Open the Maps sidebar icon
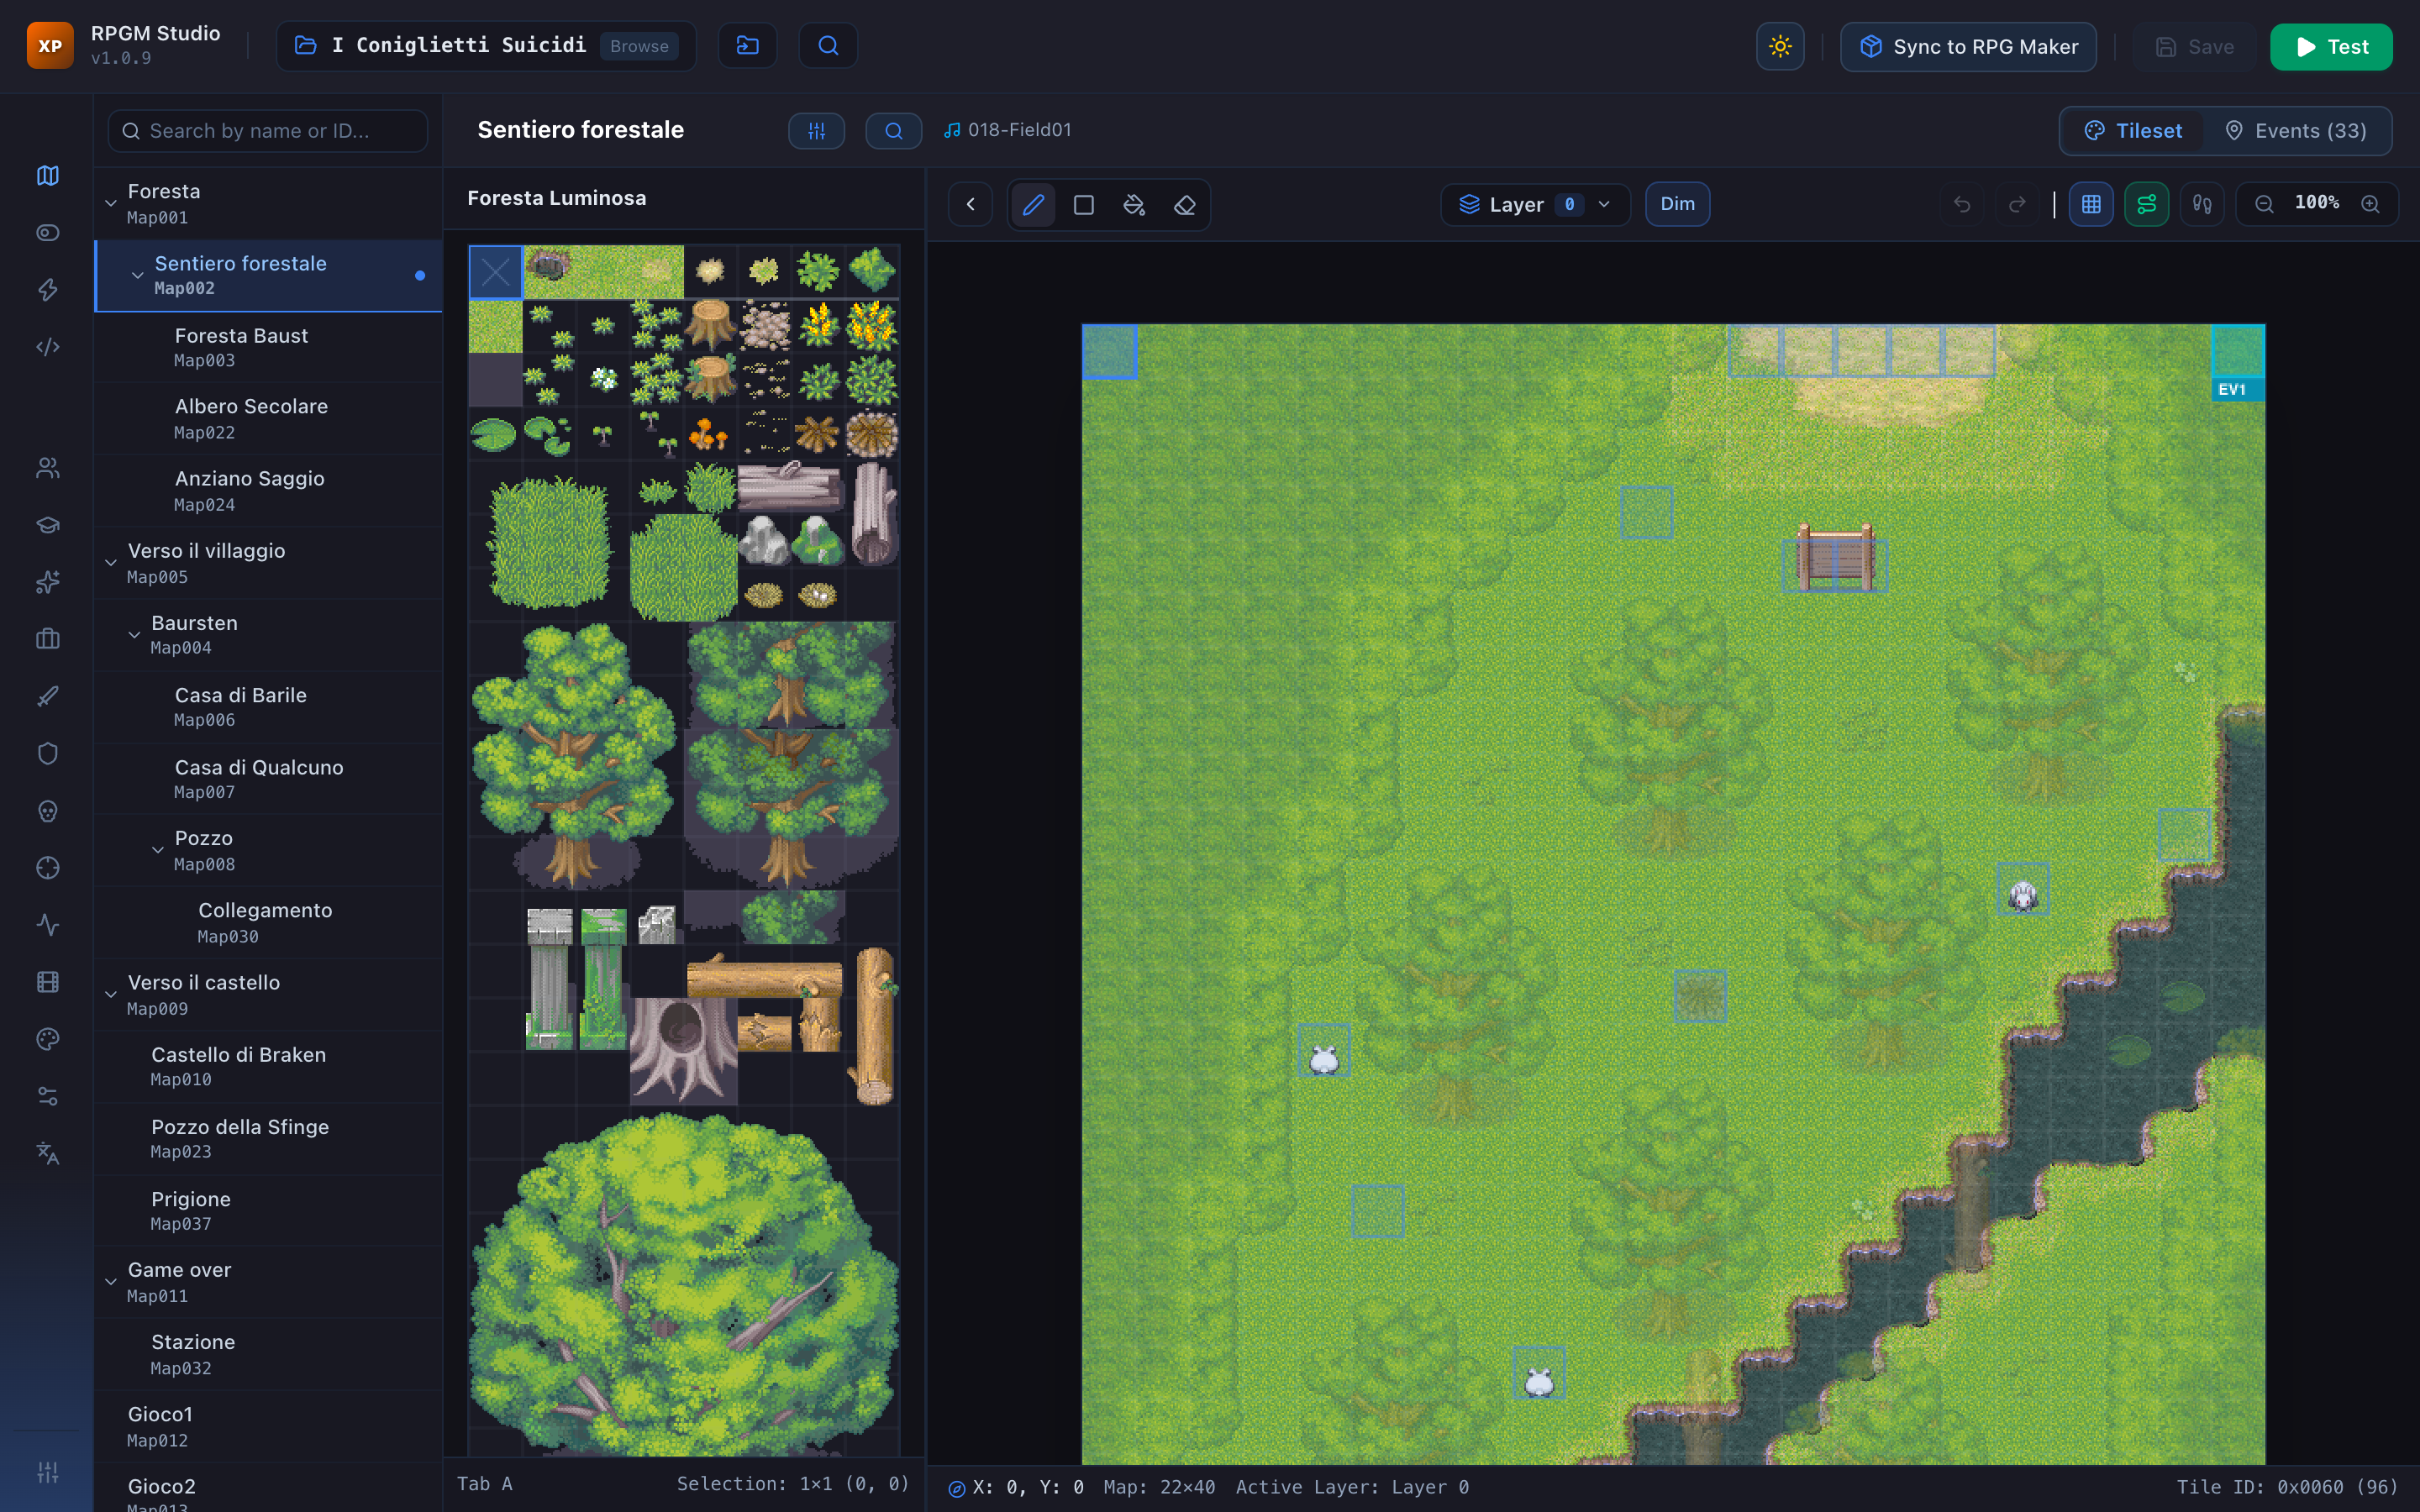 48,175
